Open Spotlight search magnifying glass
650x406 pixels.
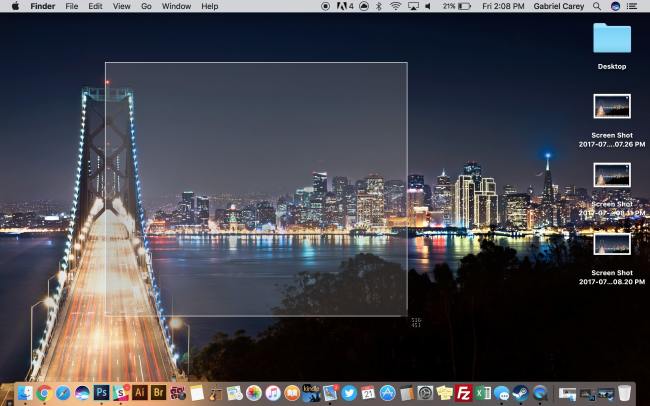coord(598,6)
